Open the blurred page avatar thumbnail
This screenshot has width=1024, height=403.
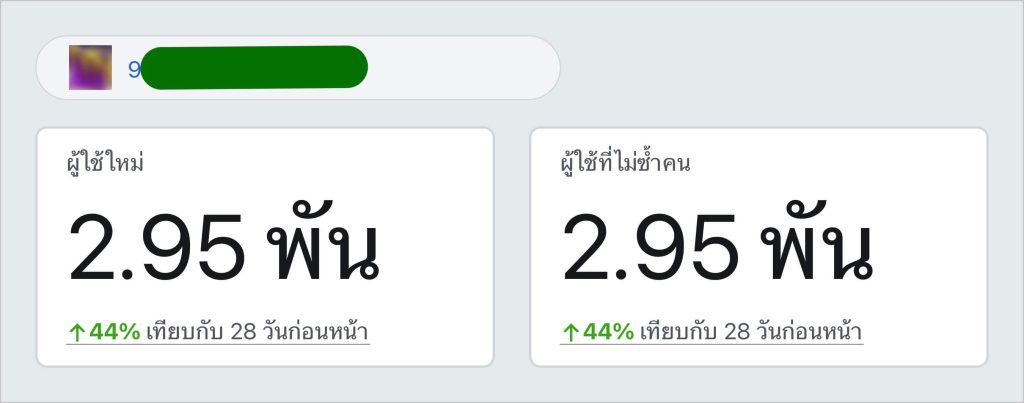click(x=90, y=67)
